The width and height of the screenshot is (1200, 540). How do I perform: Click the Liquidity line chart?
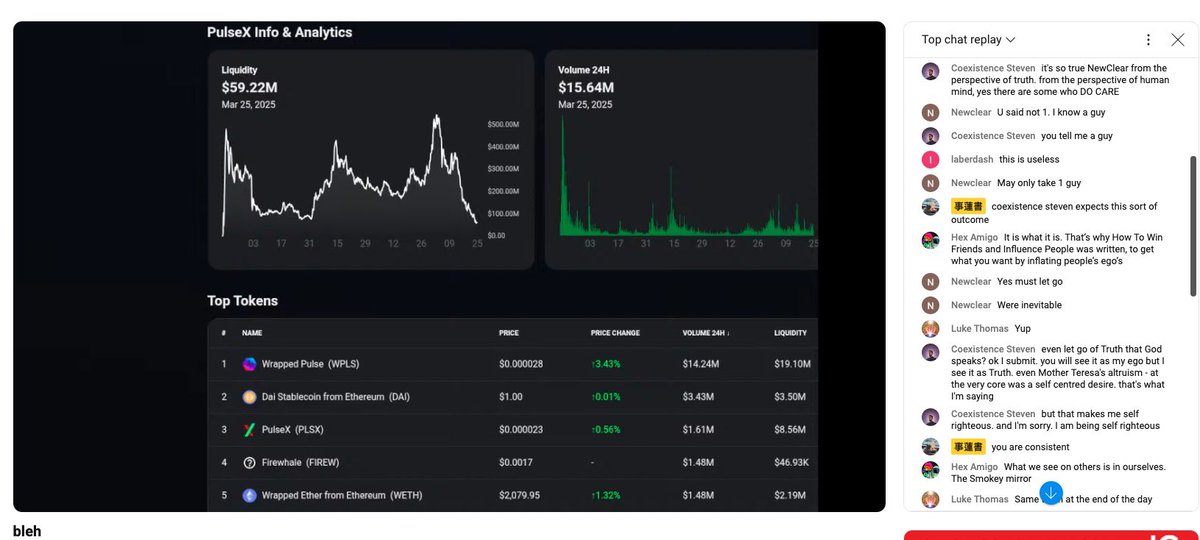(x=349, y=177)
